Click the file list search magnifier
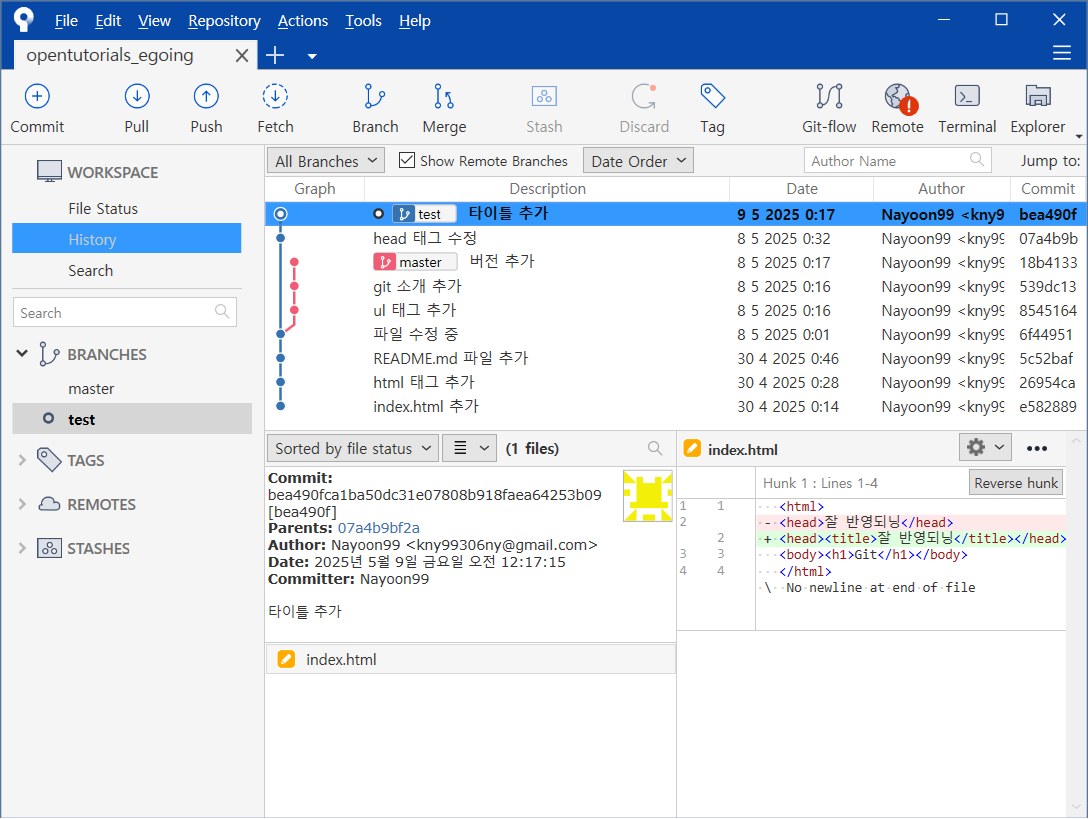This screenshot has width=1088, height=819. coord(655,448)
